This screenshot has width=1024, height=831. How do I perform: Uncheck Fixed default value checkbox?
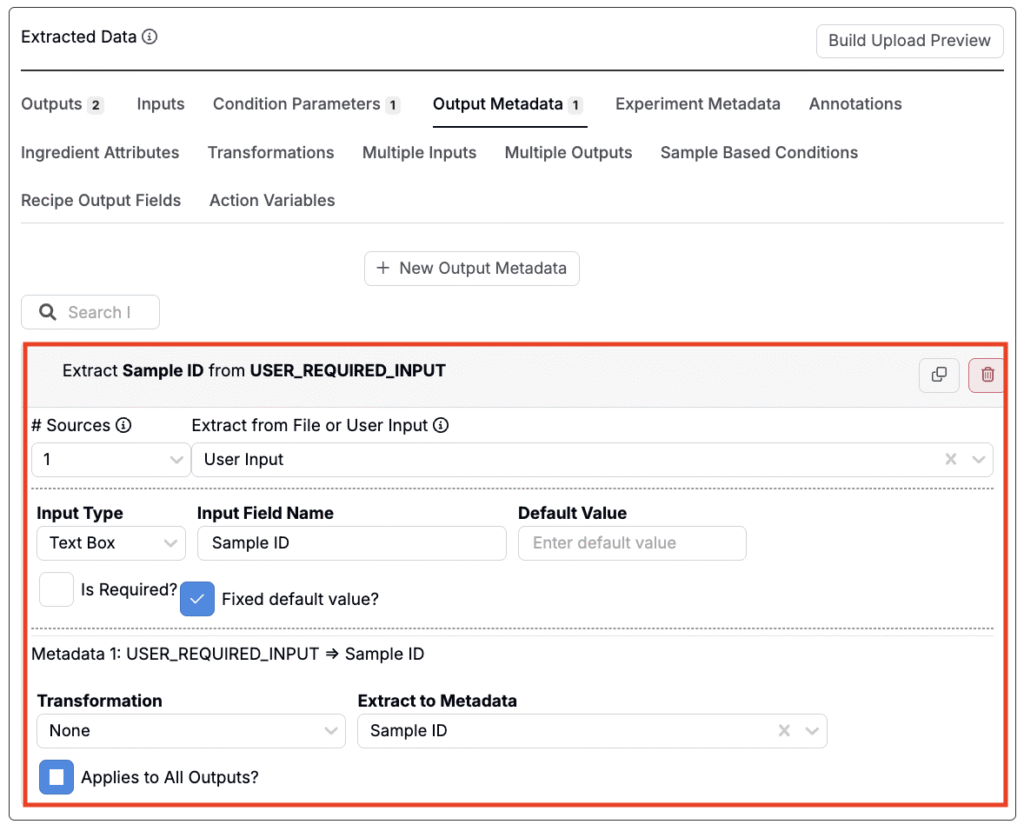(x=198, y=599)
